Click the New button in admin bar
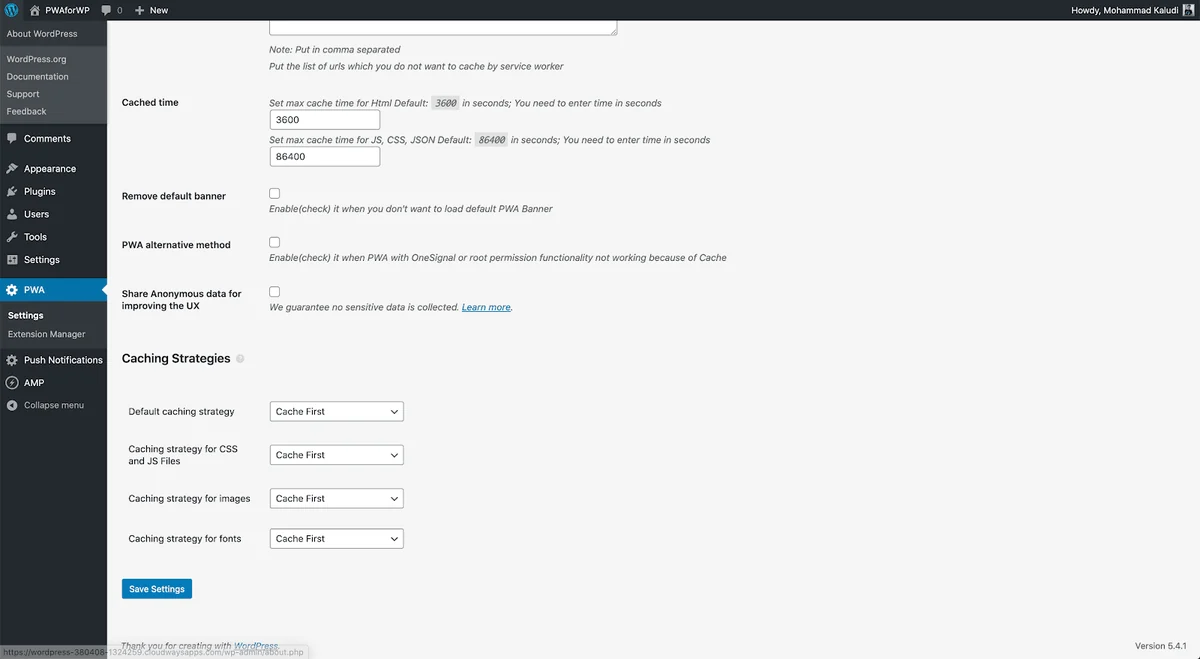 tap(152, 10)
